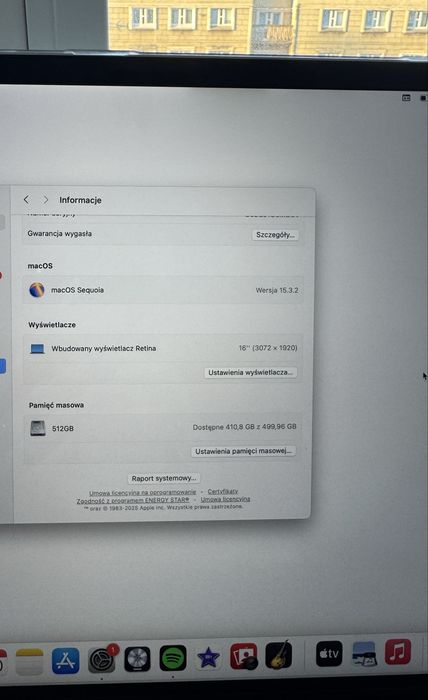Launch Spotify from the Dock
Screen dimensions: 428x700
pyautogui.click(x=173, y=658)
